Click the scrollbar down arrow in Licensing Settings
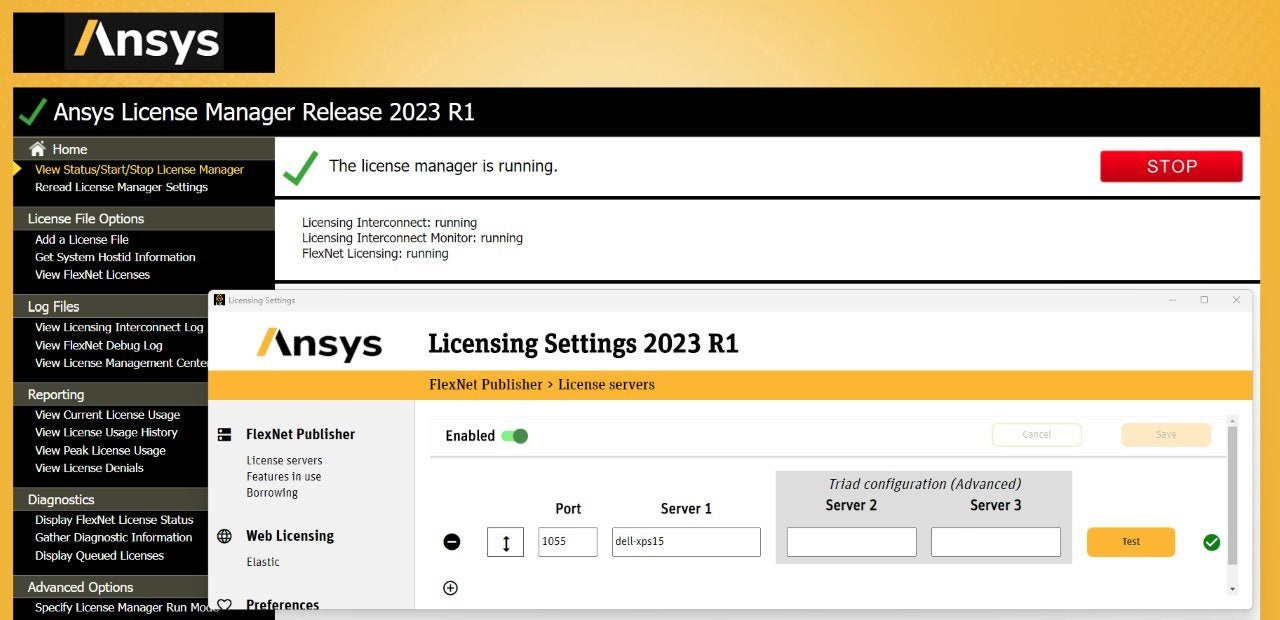This screenshot has height=620, width=1280. pyautogui.click(x=1233, y=590)
